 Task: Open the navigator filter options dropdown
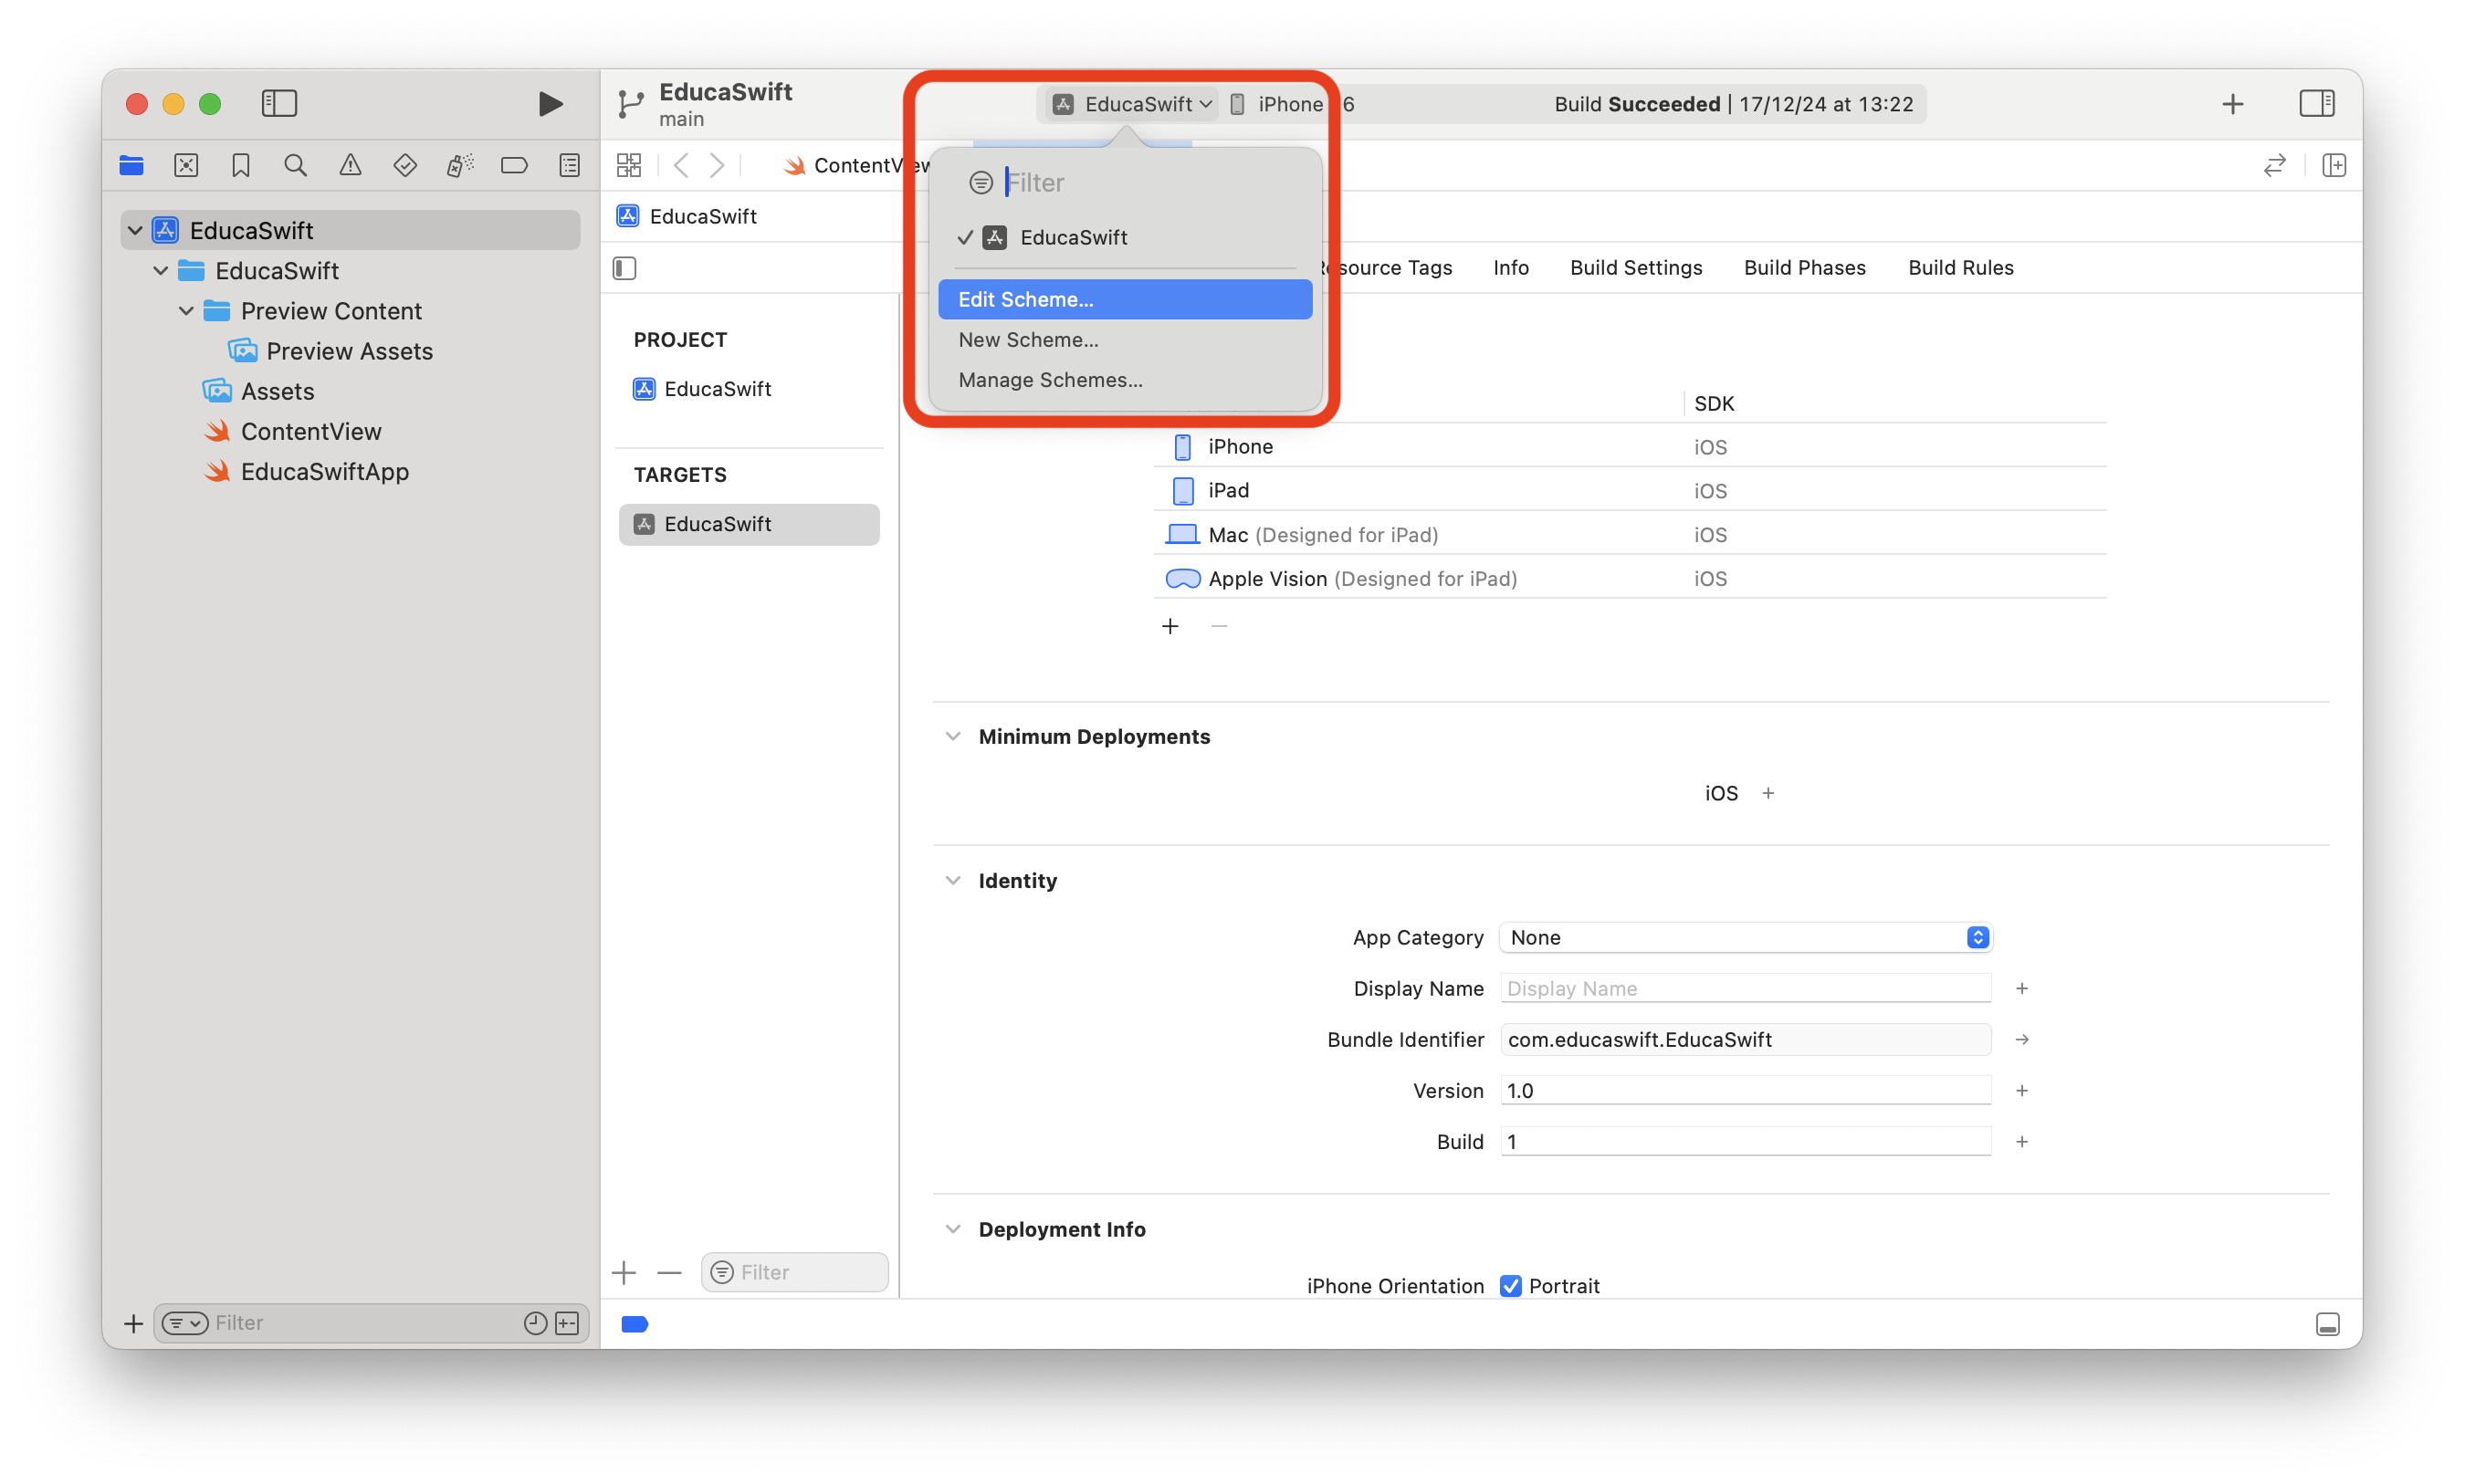click(185, 1323)
